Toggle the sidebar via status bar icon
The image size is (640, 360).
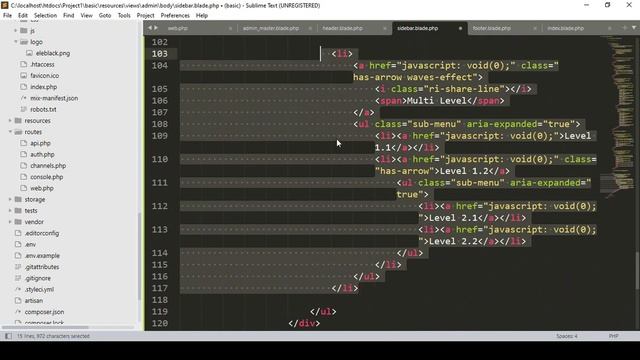[x=8, y=336]
